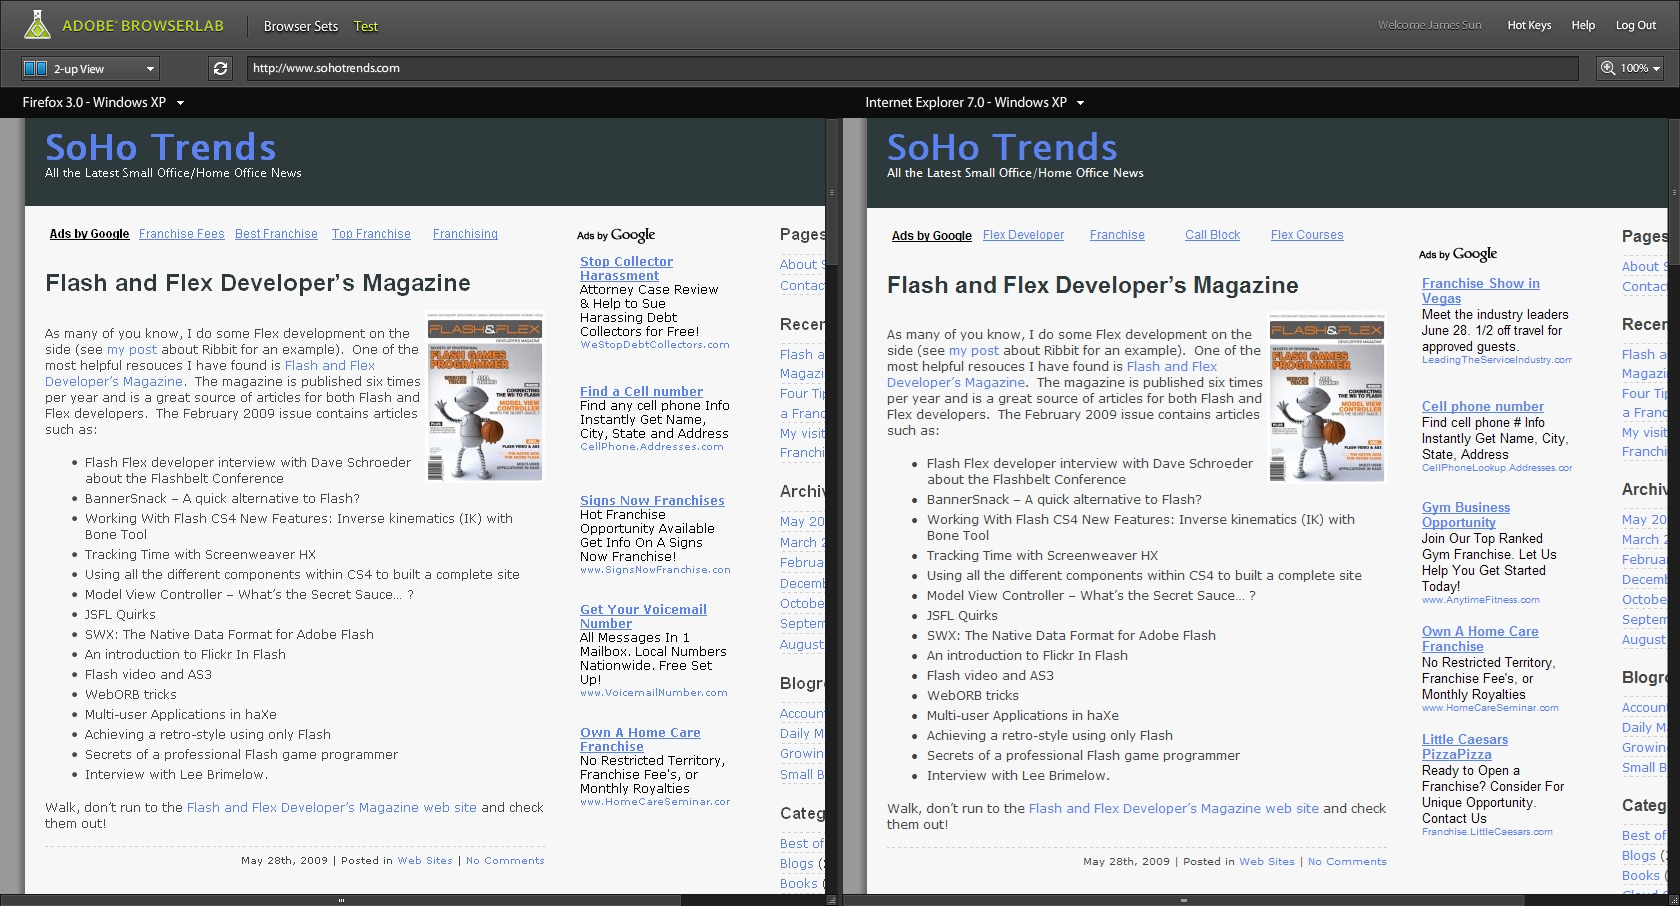
Task: Click Flex Developer ad link in IE pane
Action: point(1023,235)
